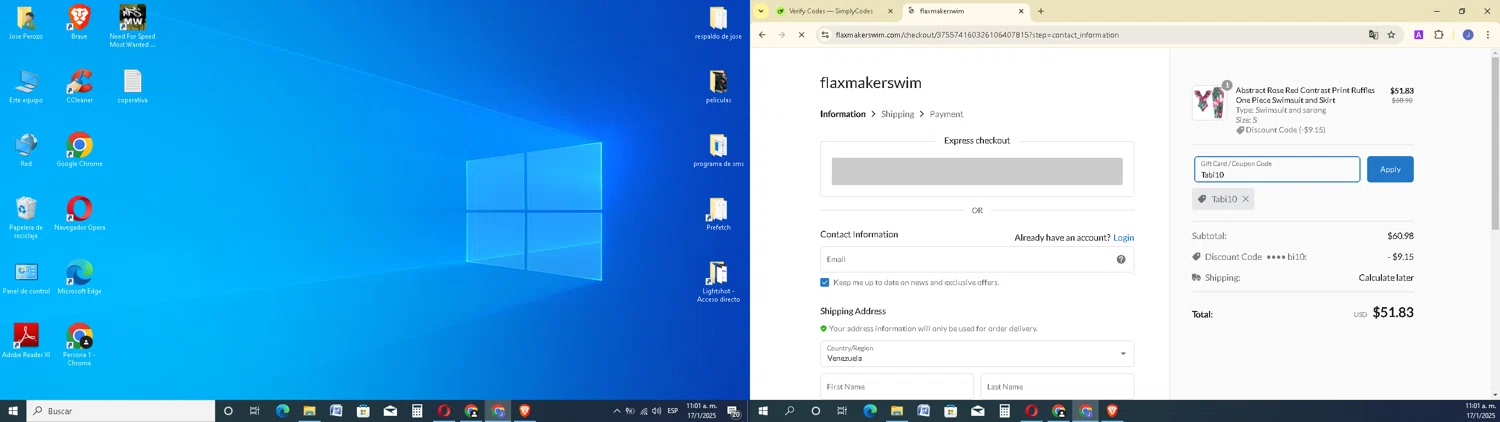The width and height of the screenshot is (1500, 422).
Task: Launch Microsoft Edge desktop shortcut
Action: [x=79, y=277]
